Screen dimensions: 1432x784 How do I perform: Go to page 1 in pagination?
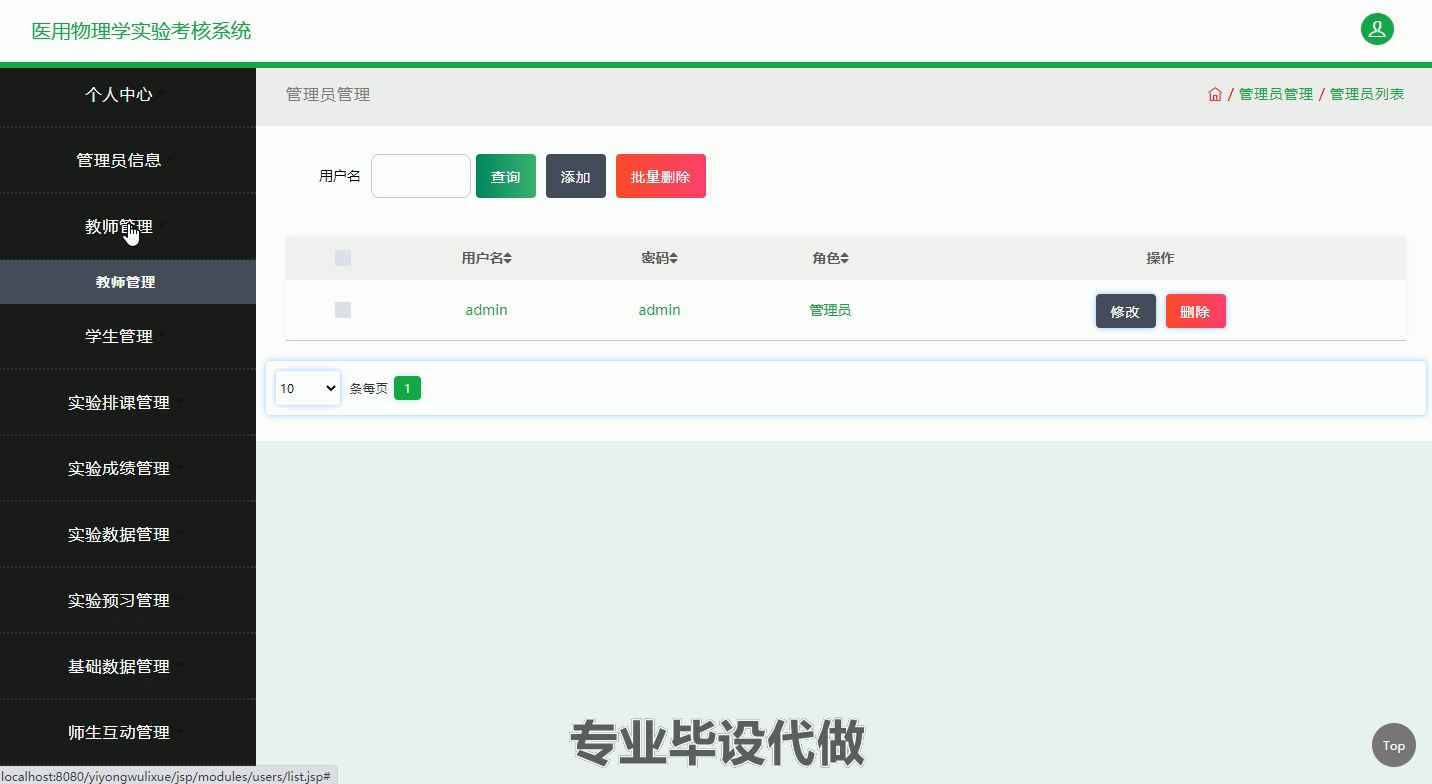pyautogui.click(x=407, y=388)
